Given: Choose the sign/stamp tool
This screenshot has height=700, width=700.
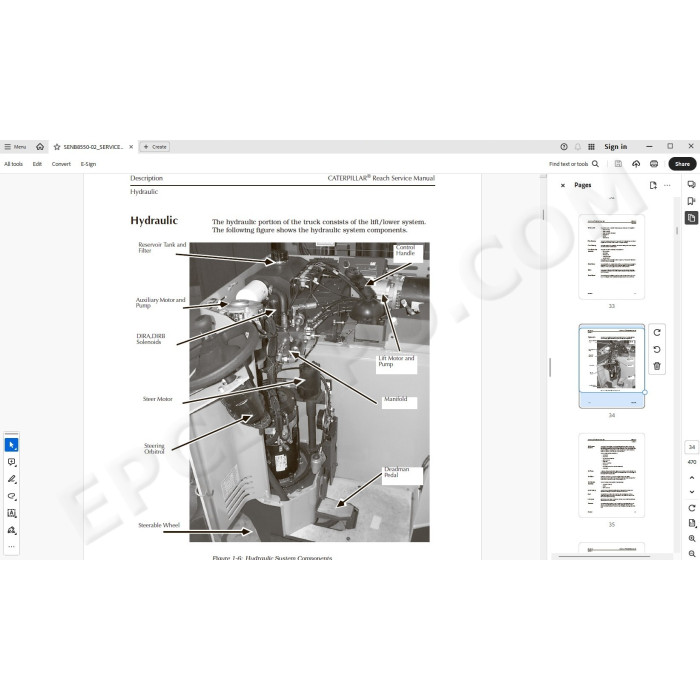Looking at the screenshot, I should click(12, 530).
